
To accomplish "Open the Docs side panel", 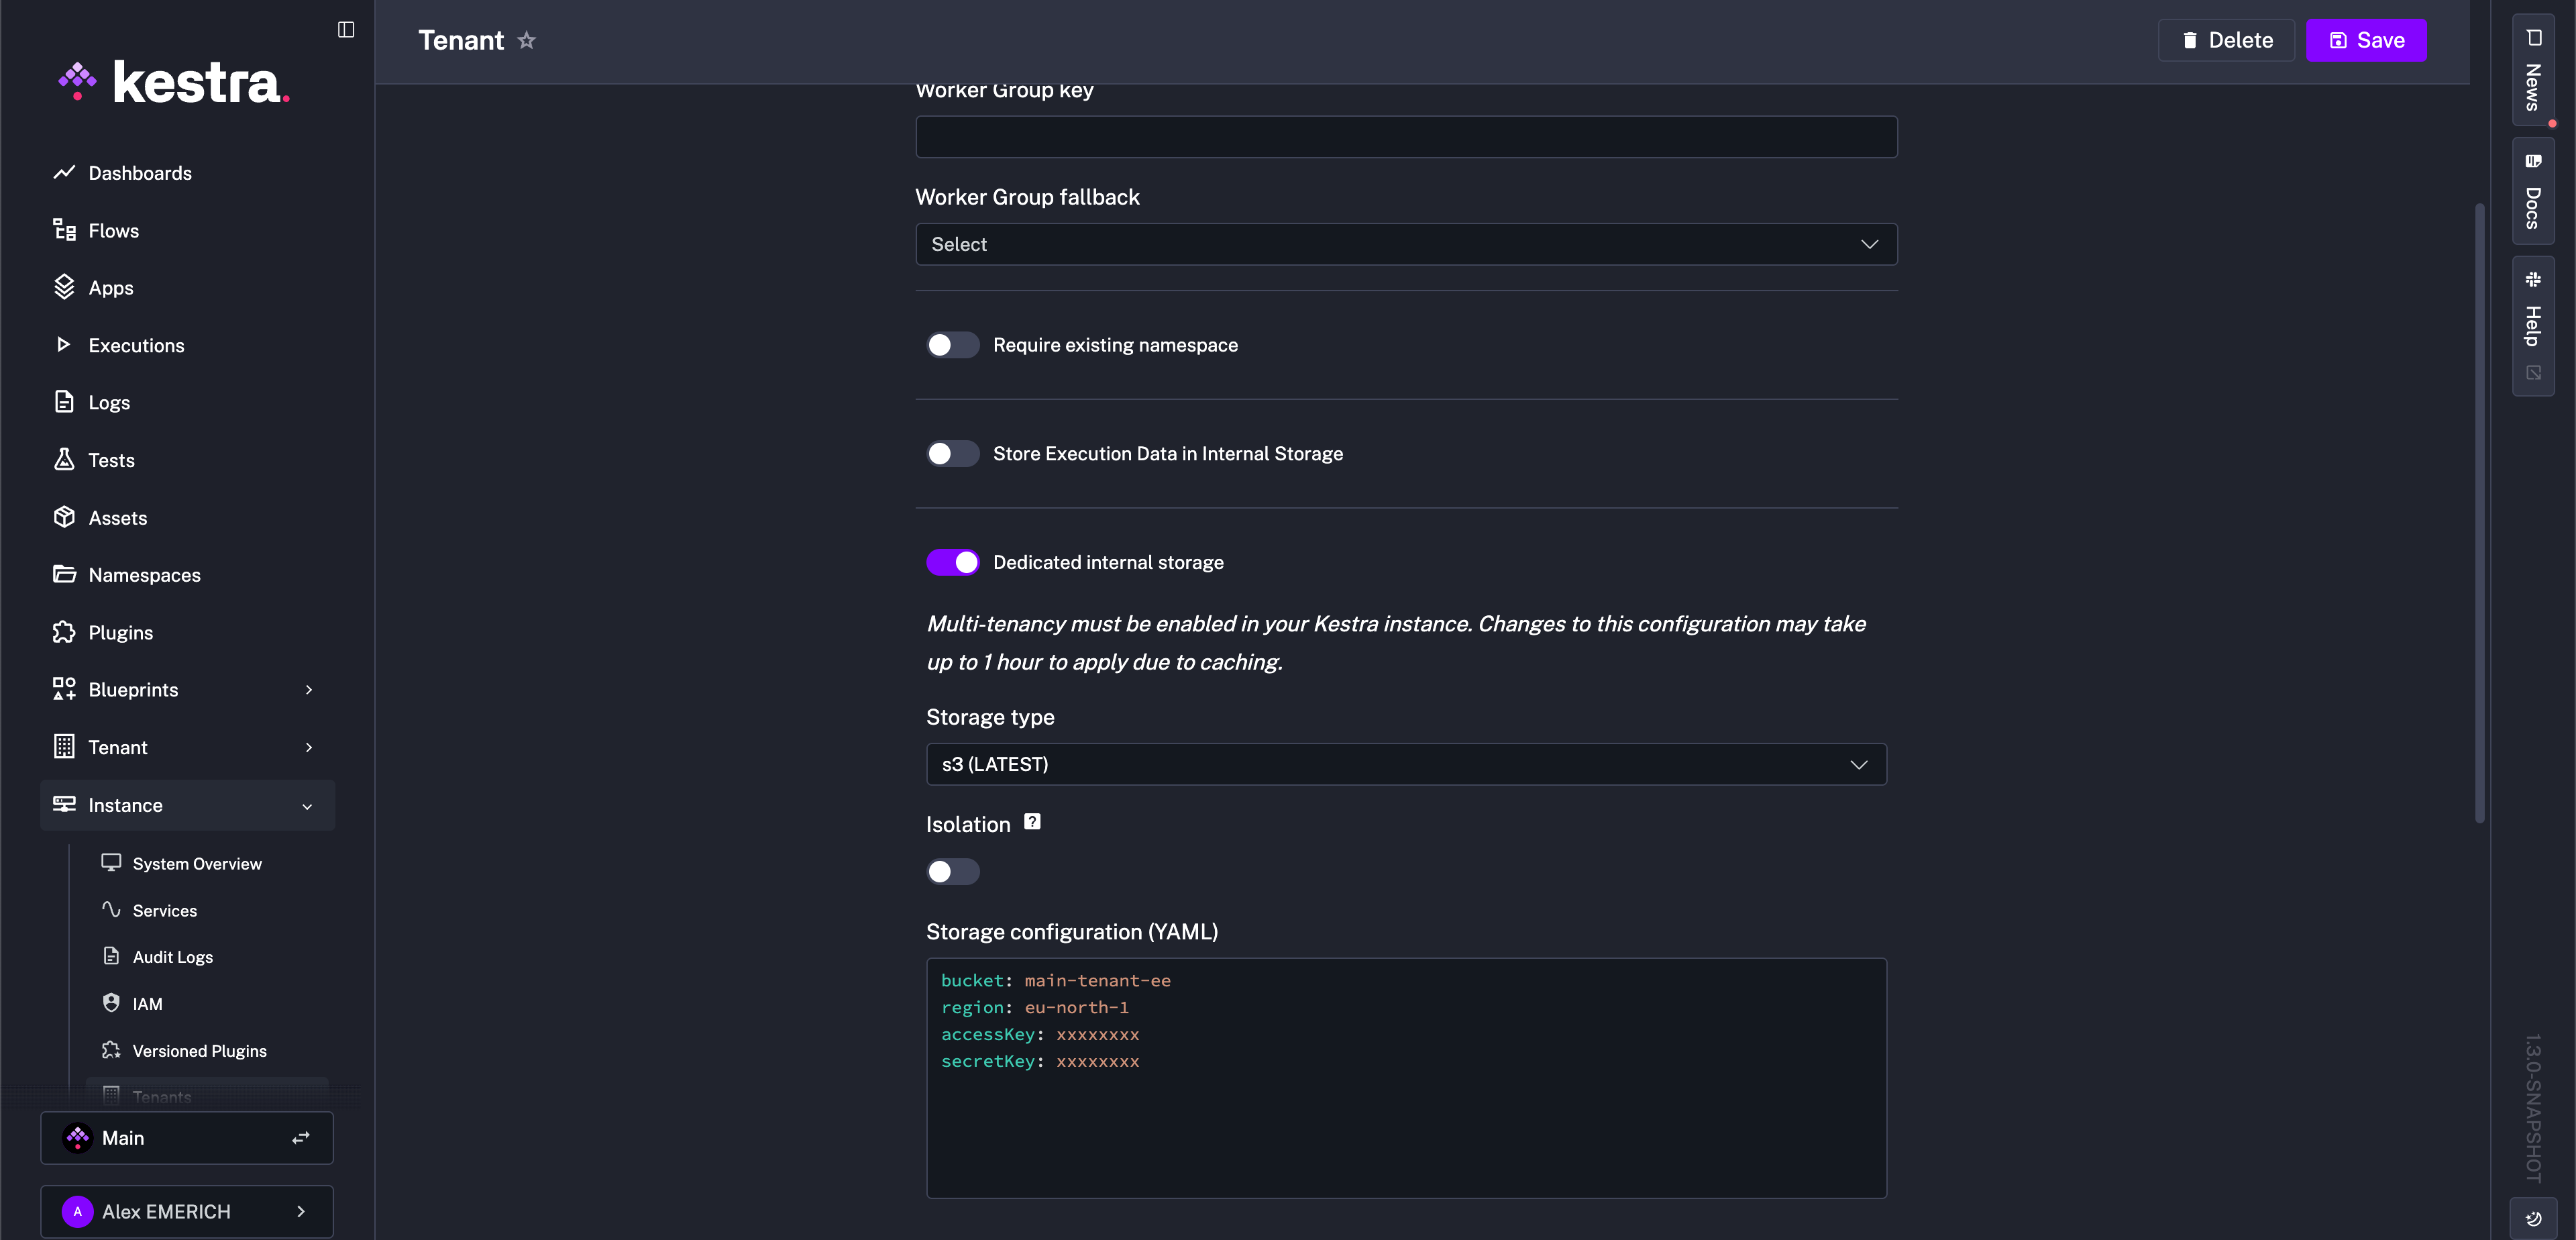I will point(2532,191).
